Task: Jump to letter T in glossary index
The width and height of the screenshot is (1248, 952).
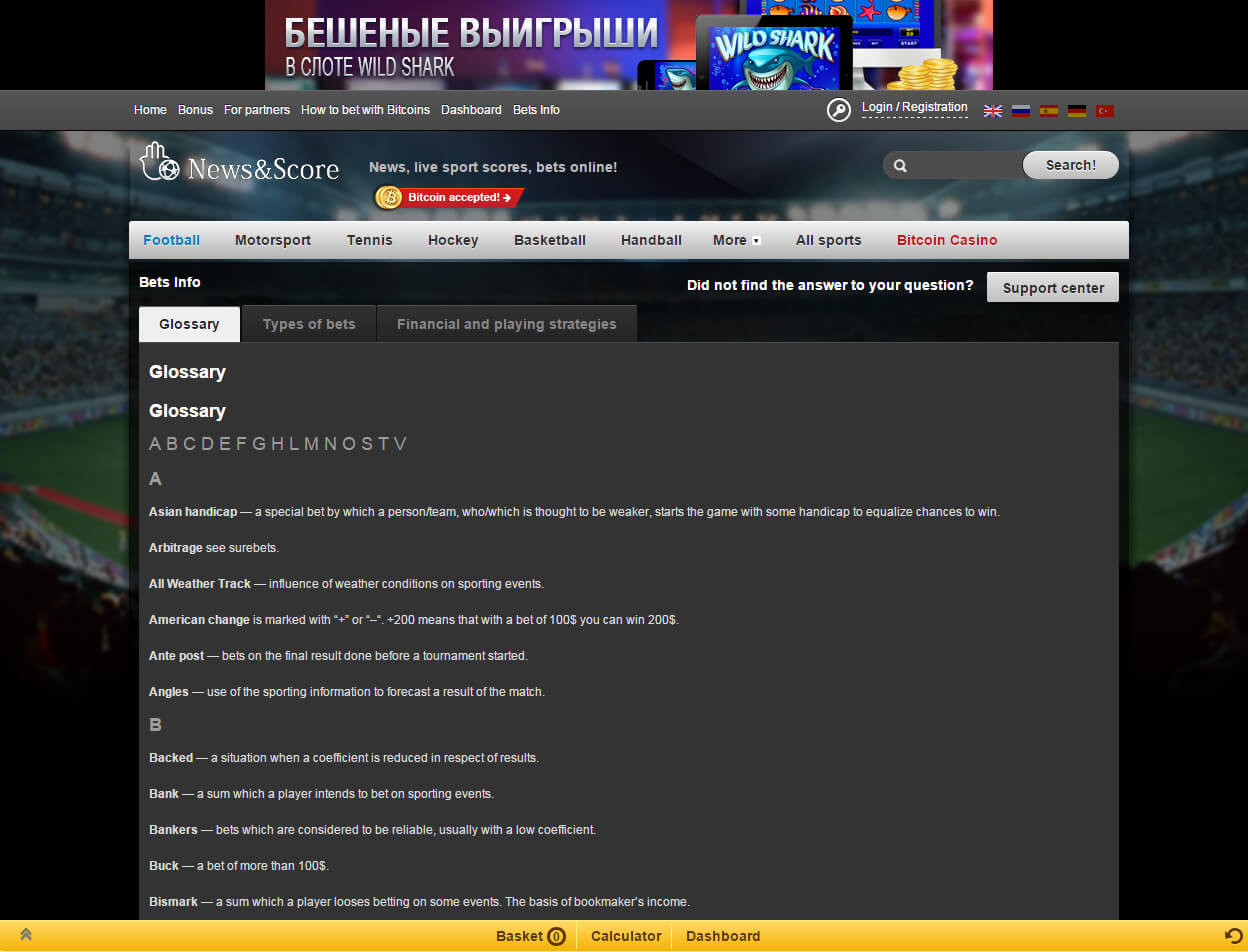Action: coord(383,444)
